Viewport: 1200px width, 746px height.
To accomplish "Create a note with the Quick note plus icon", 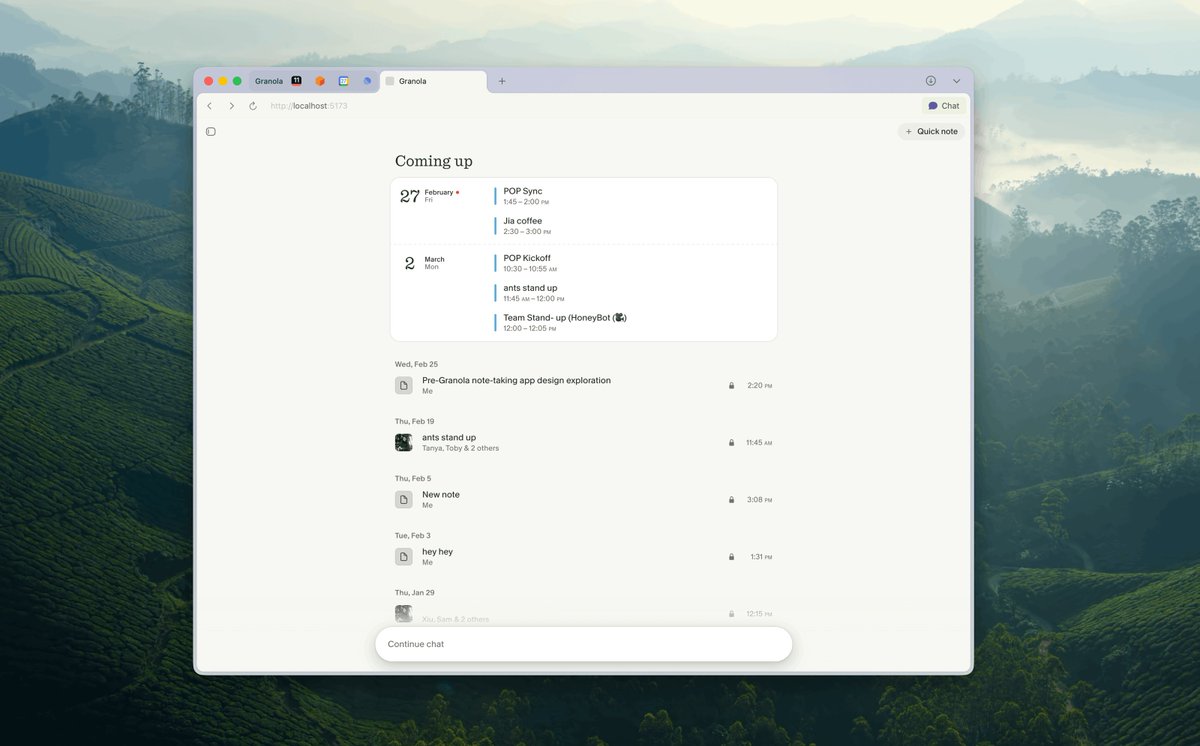I will [x=906, y=131].
